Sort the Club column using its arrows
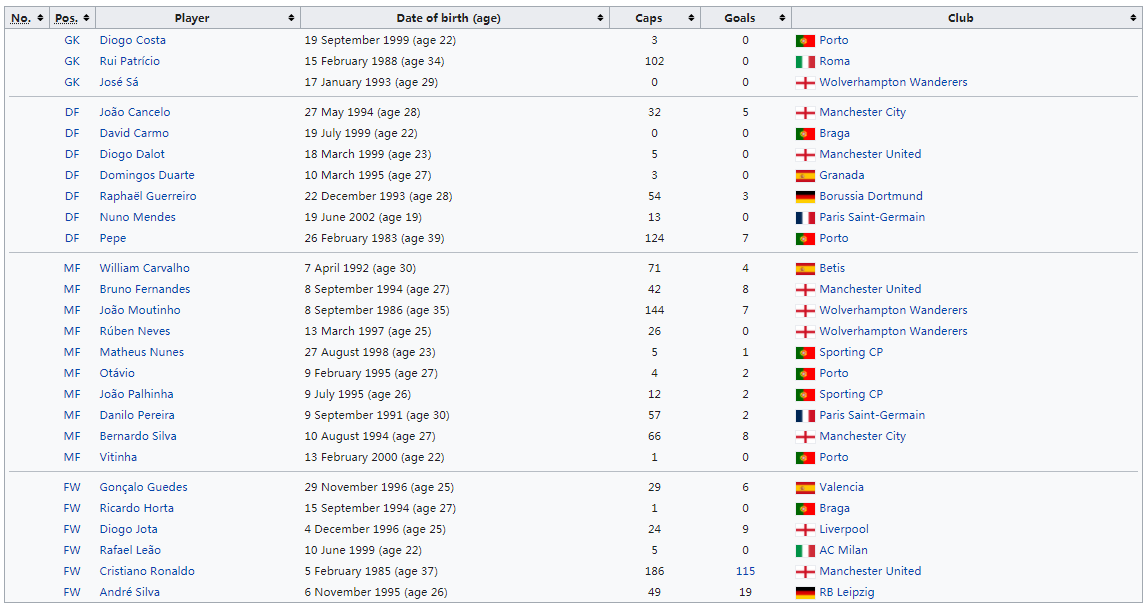 coord(1133,18)
